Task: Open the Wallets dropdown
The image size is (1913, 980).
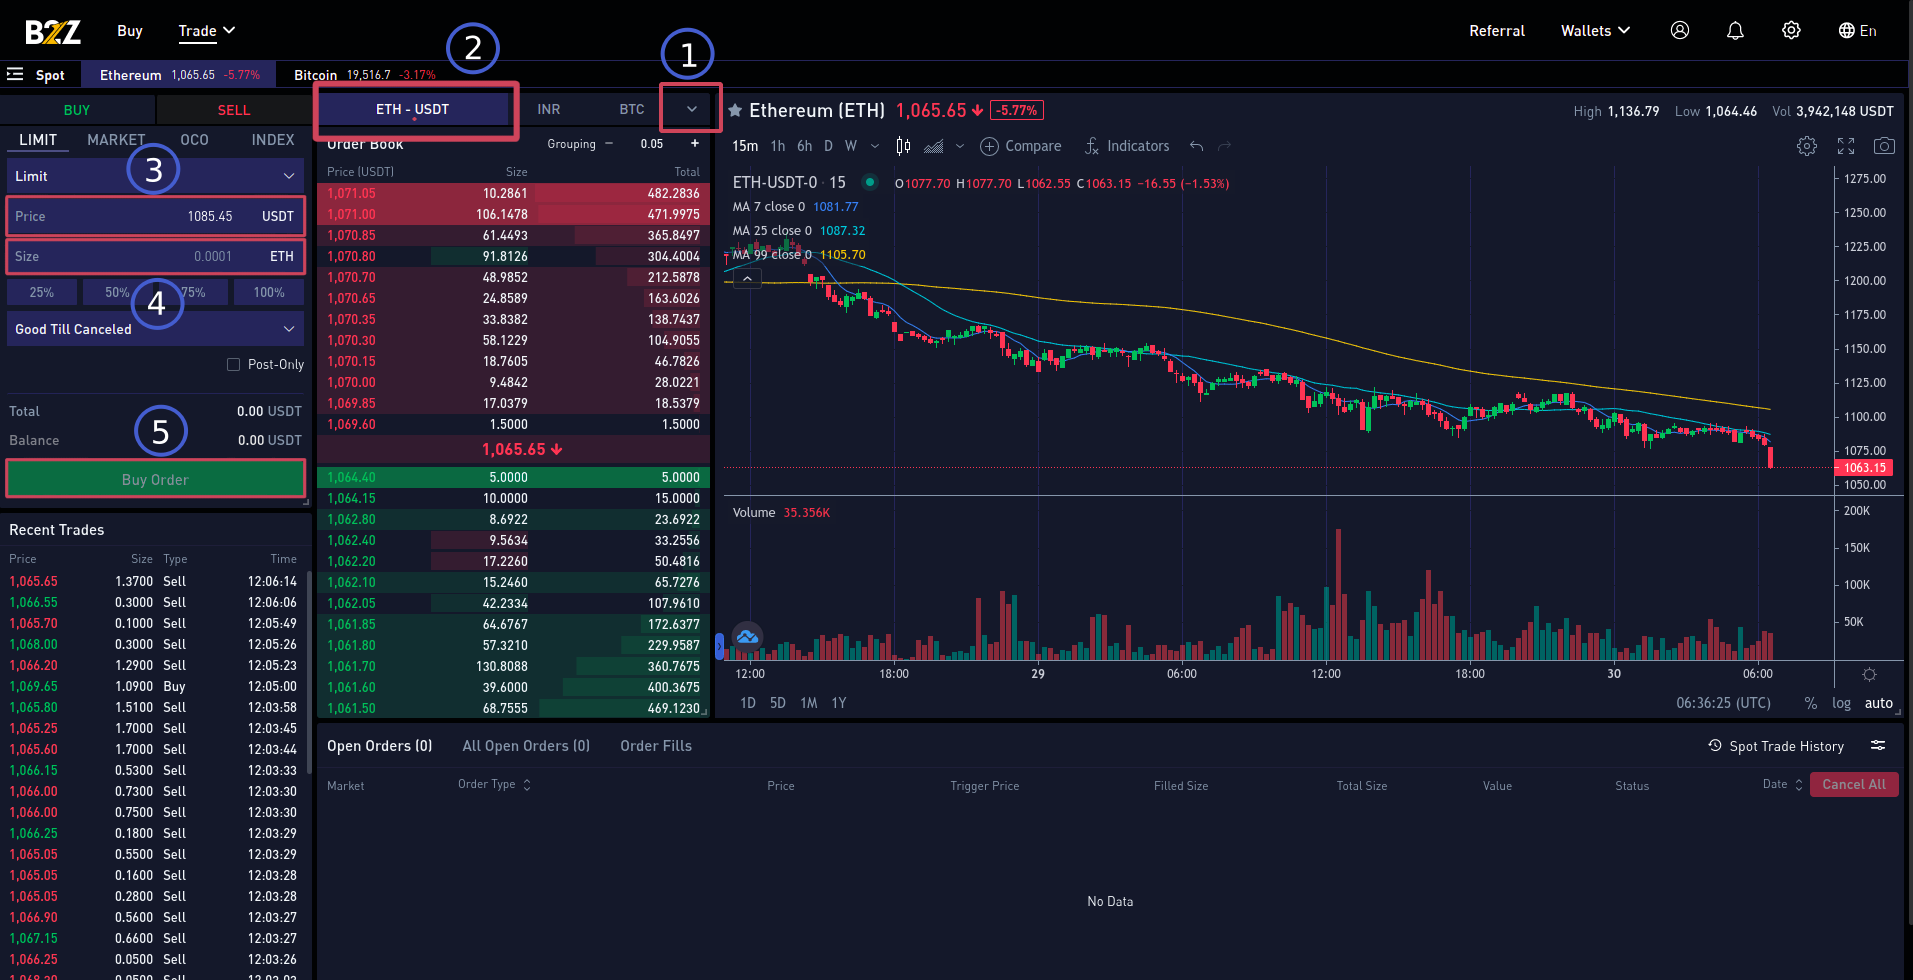Action: point(1596,31)
